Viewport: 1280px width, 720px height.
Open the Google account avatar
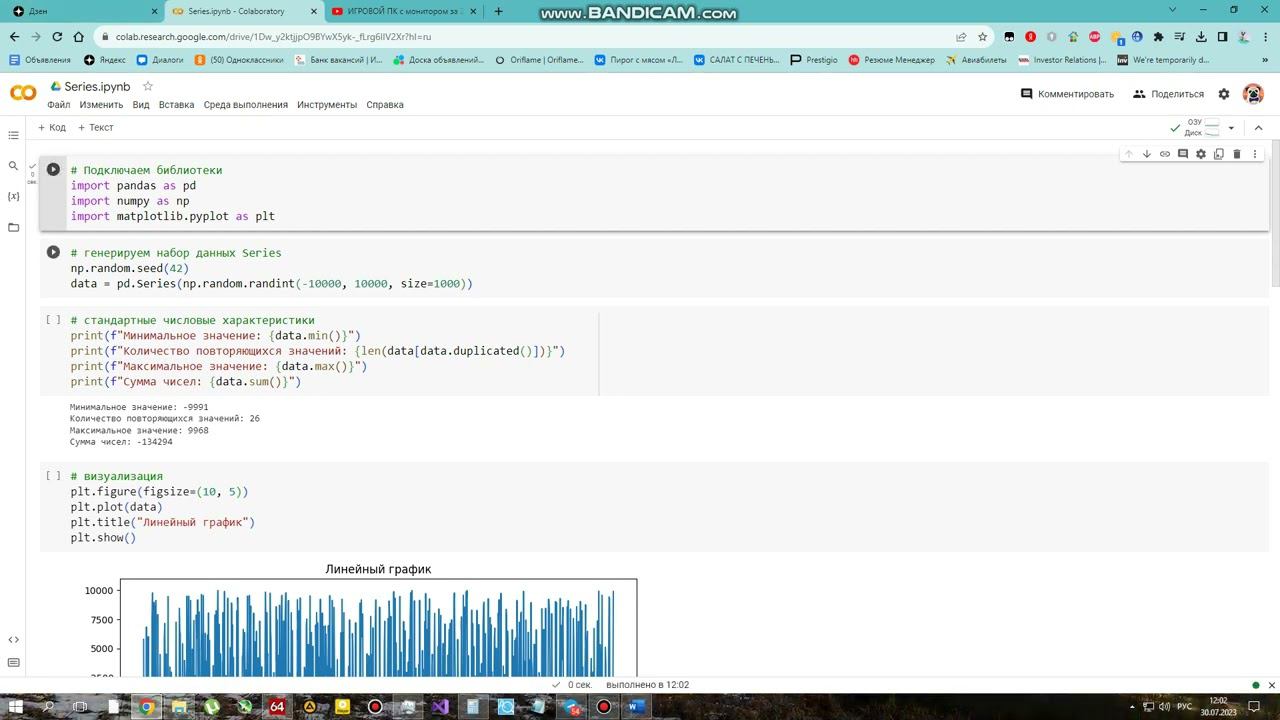(1253, 94)
